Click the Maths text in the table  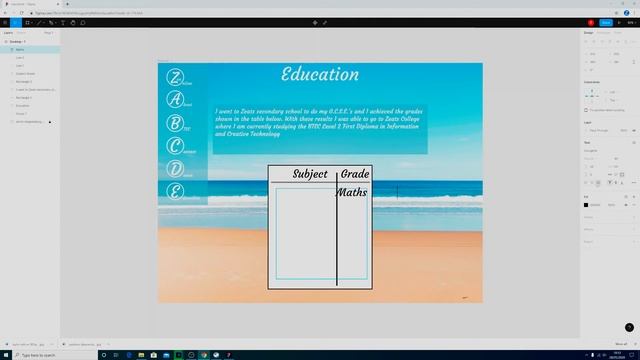pos(351,192)
